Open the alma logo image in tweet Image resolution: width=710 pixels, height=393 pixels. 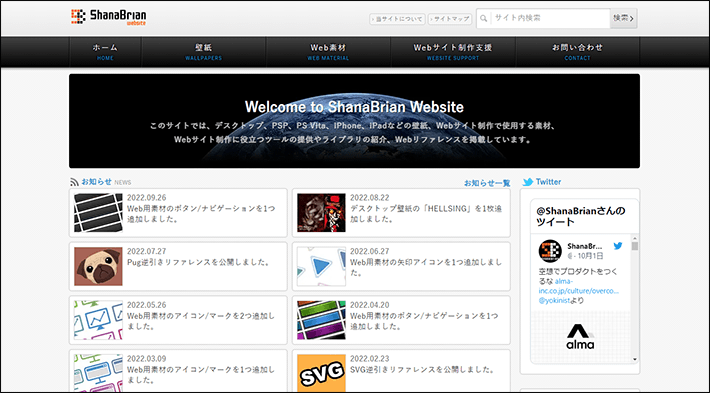(x=580, y=336)
